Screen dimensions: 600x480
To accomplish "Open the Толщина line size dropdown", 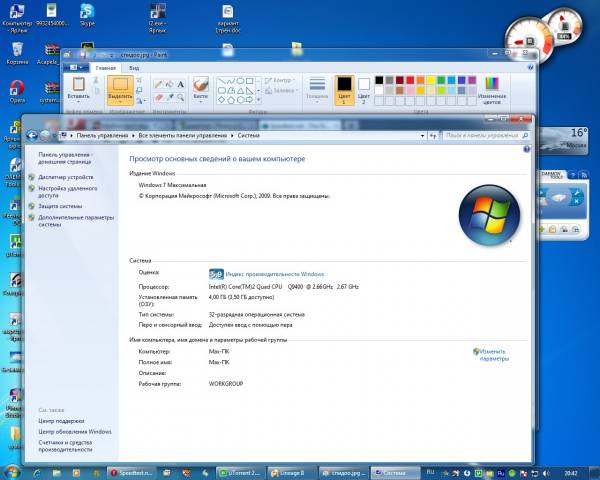I will click(x=317, y=90).
